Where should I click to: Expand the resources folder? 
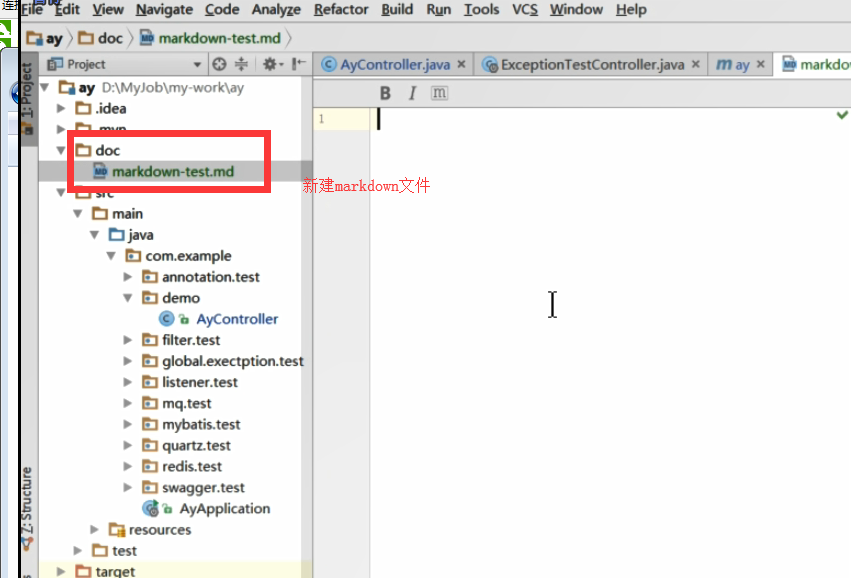point(94,530)
